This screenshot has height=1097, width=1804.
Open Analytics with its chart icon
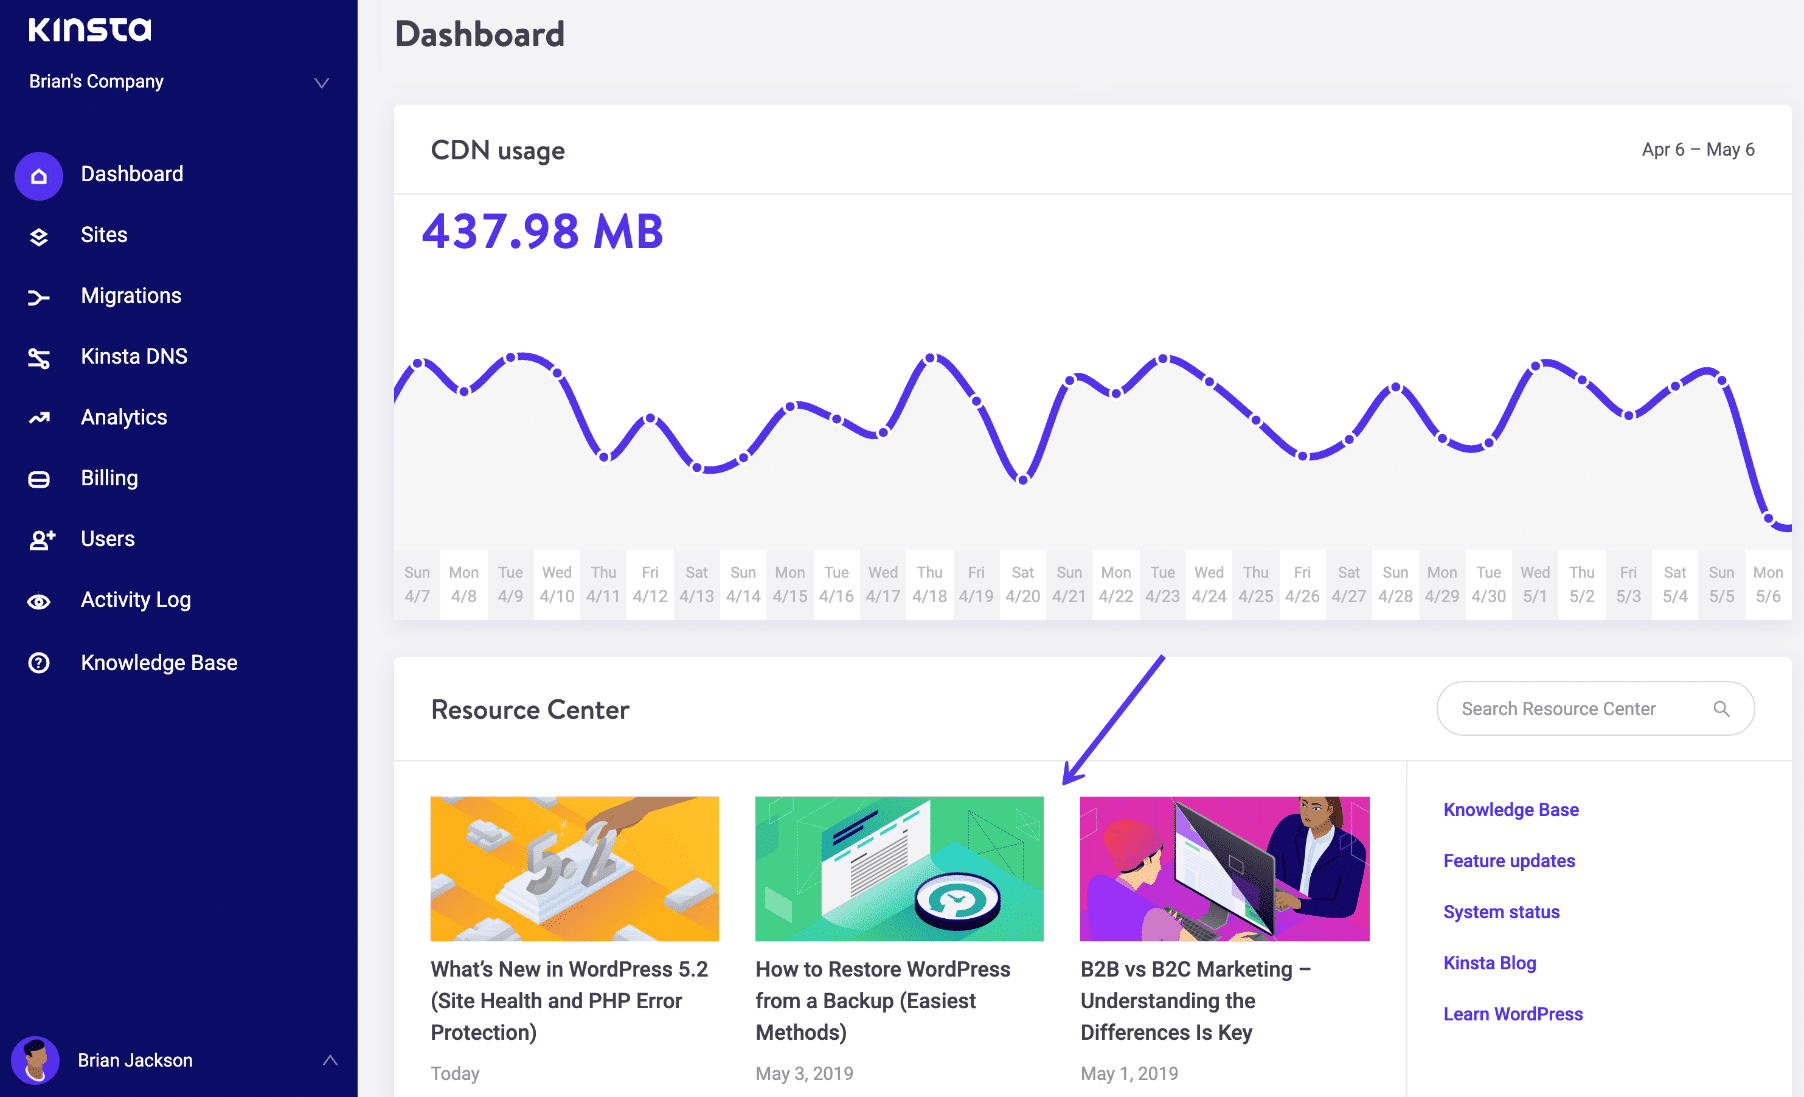click(38, 418)
